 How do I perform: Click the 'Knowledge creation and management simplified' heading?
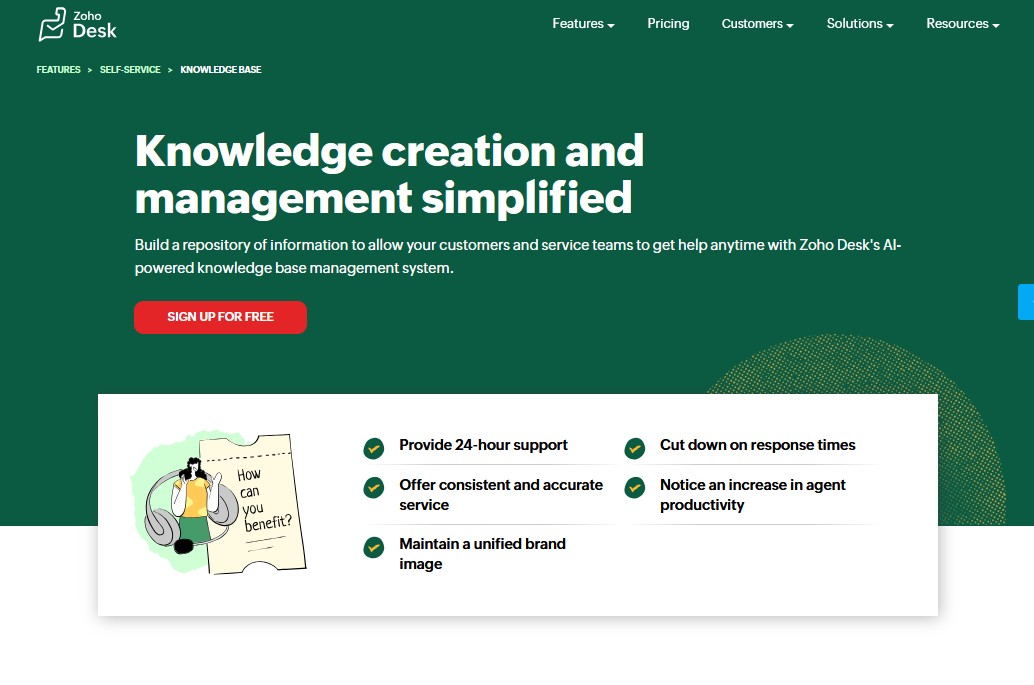[389, 174]
